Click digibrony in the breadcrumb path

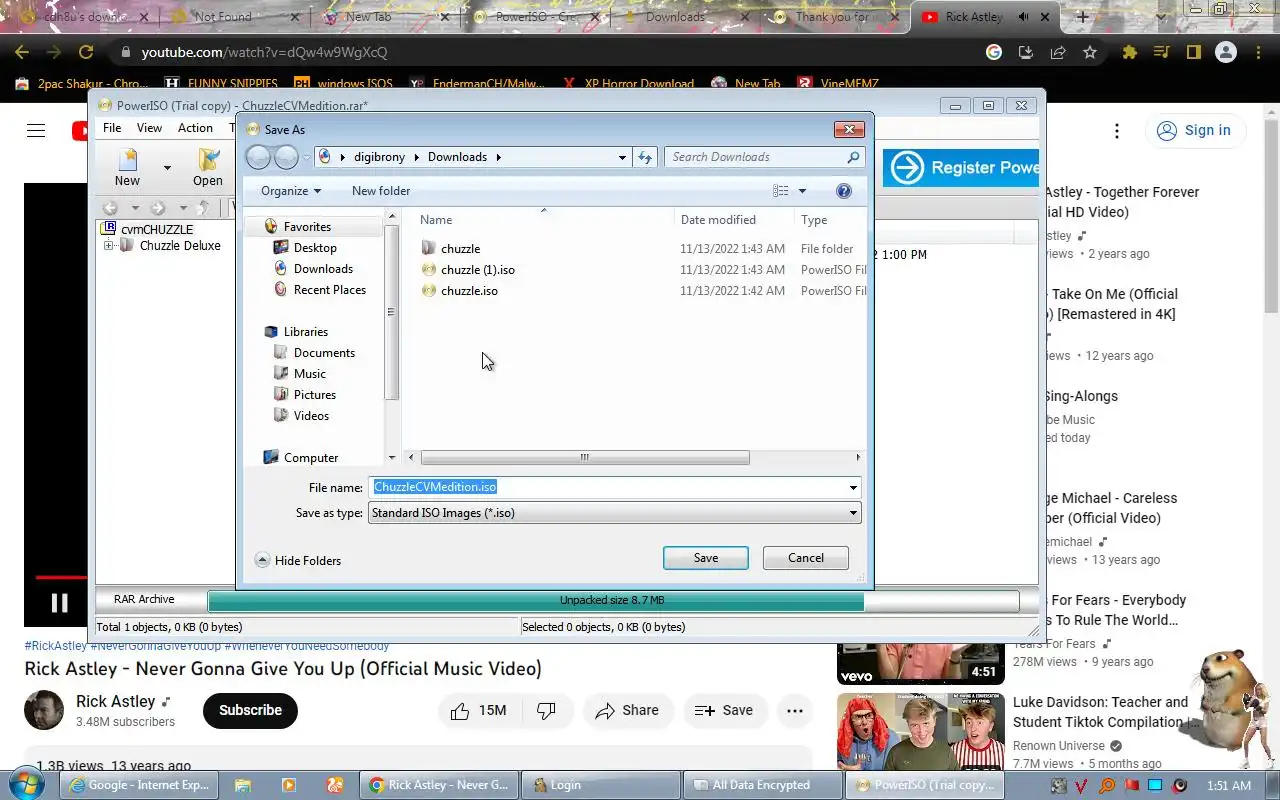379,157
